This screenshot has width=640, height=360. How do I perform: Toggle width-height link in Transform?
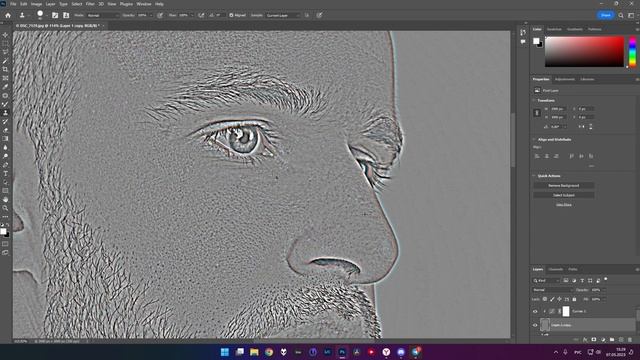pyautogui.click(x=537, y=113)
